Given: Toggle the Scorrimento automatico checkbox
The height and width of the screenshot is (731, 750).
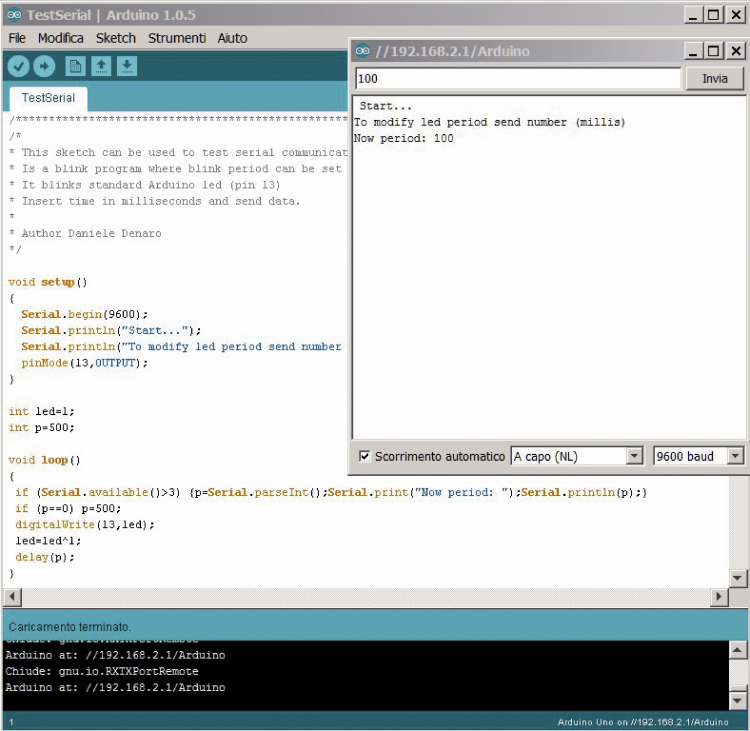Looking at the screenshot, I should pos(364,456).
